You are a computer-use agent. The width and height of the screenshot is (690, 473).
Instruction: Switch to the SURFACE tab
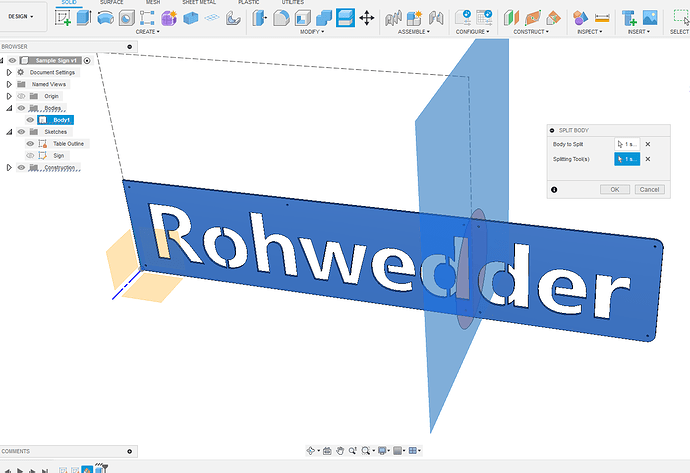[x=111, y=2]
